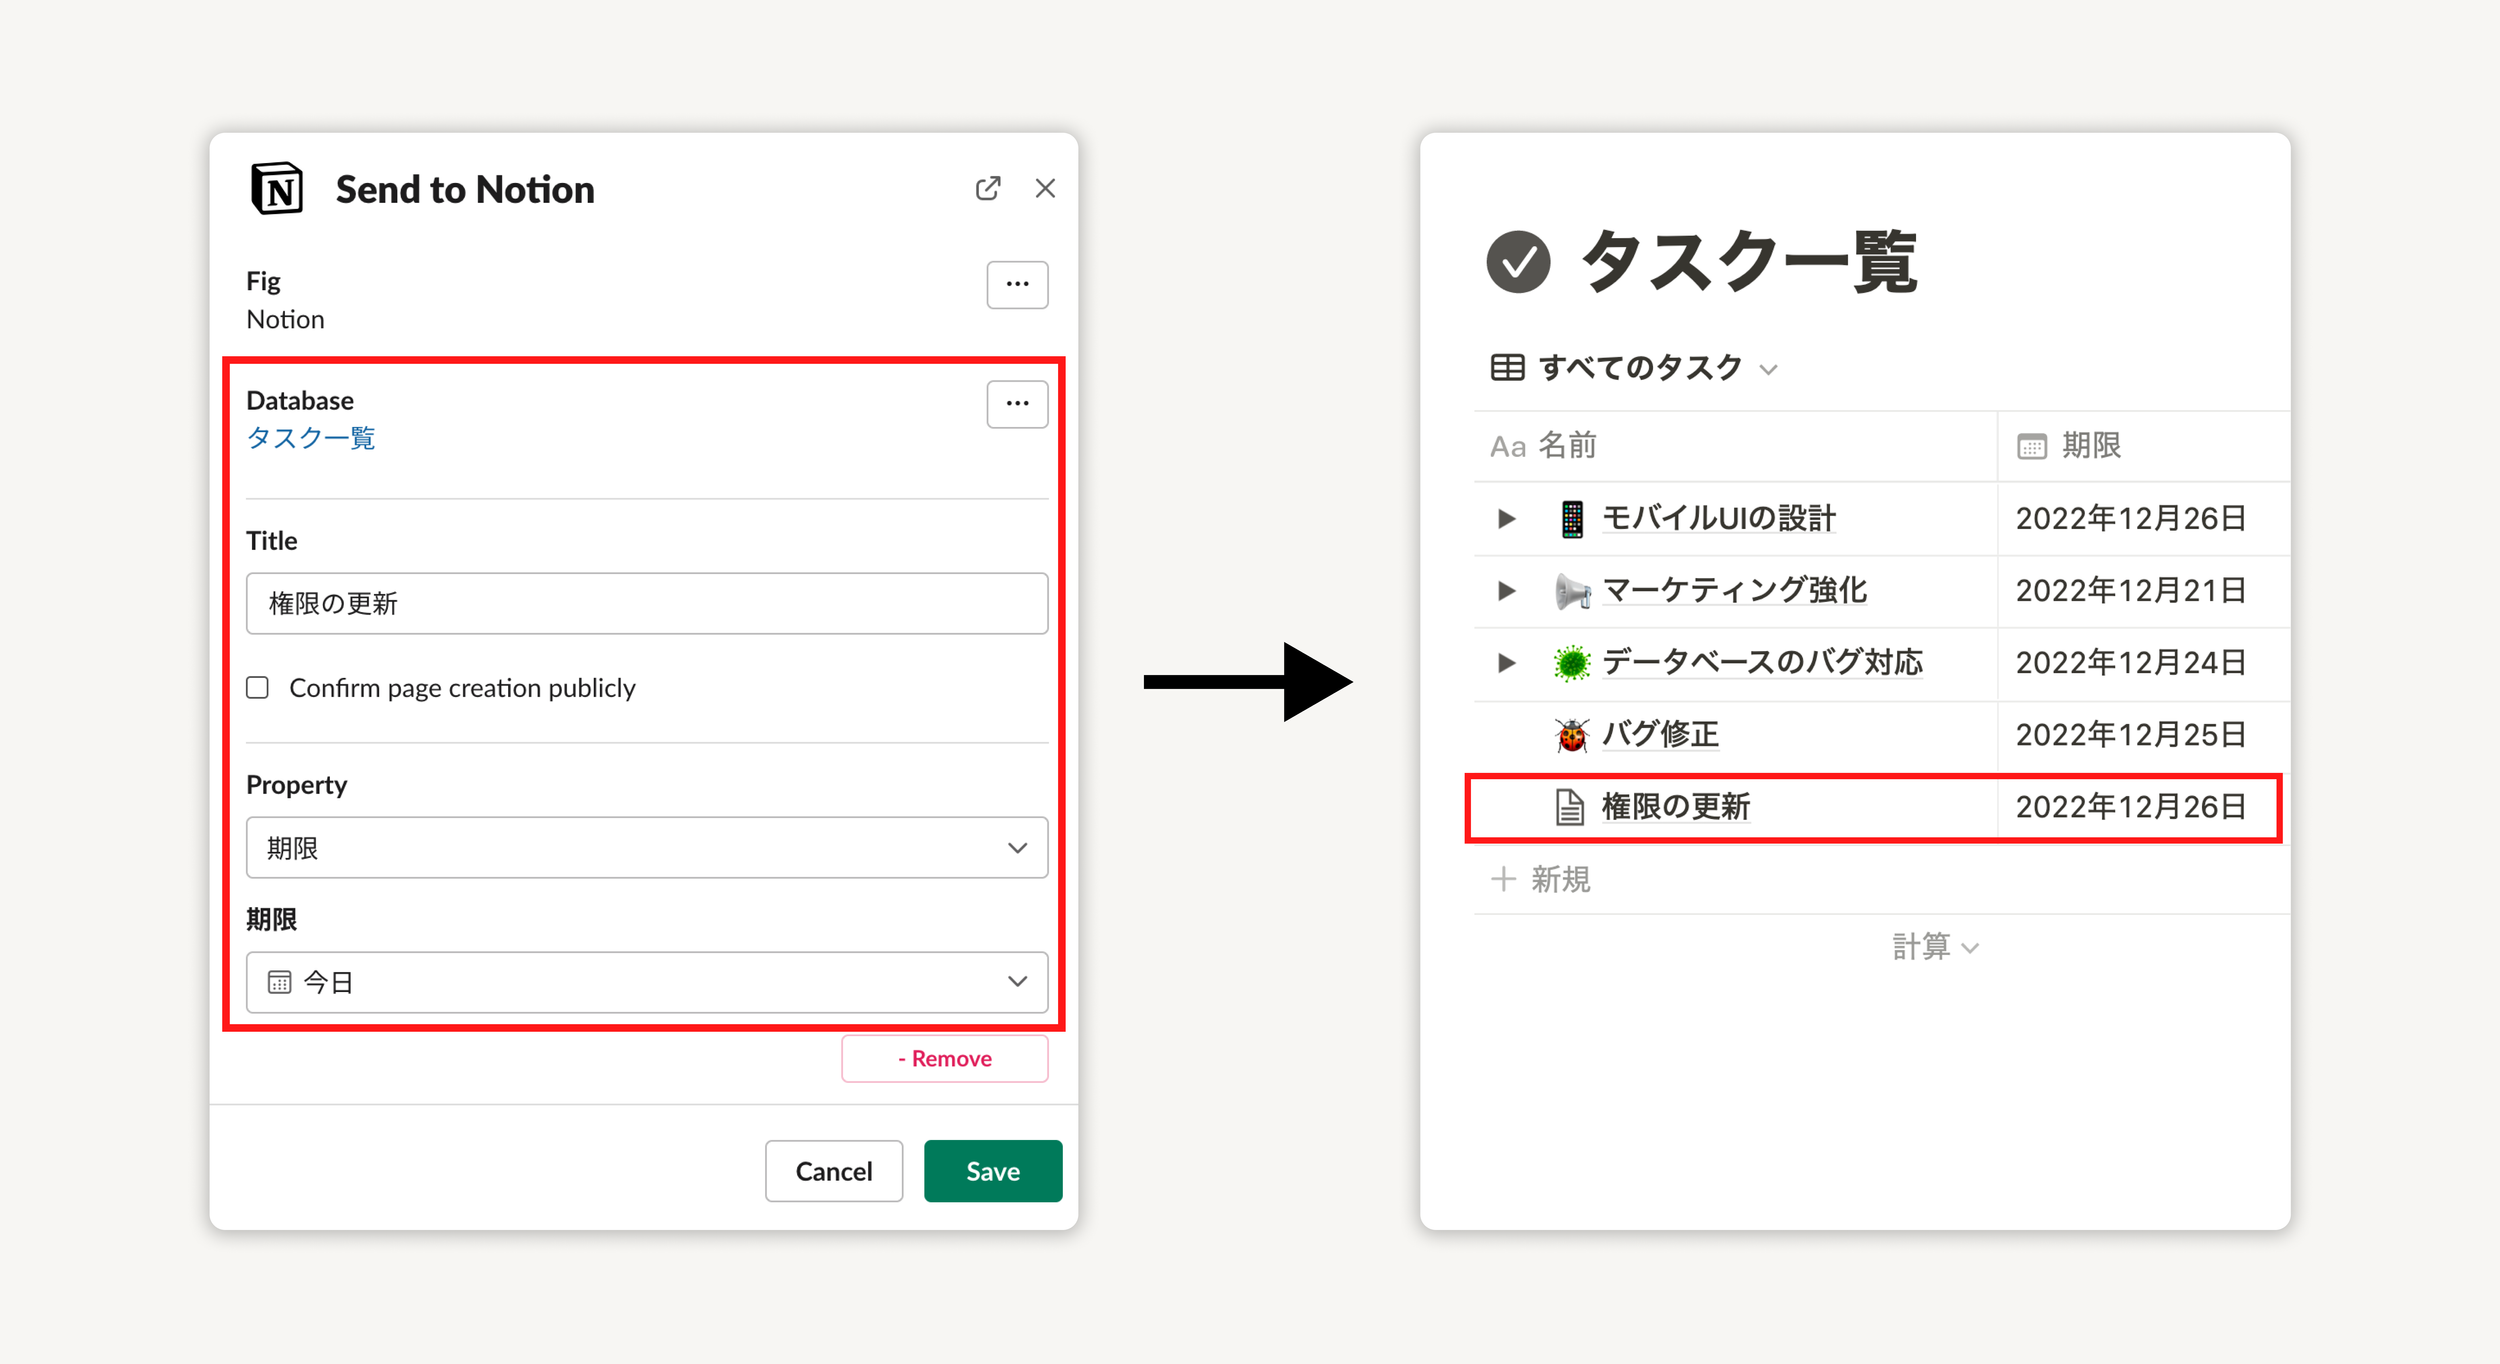Click the page icon next to 権限の更新
Image resolution: width=2500 pixels, height=1364 pixels.
click(x=1570, y=806)
